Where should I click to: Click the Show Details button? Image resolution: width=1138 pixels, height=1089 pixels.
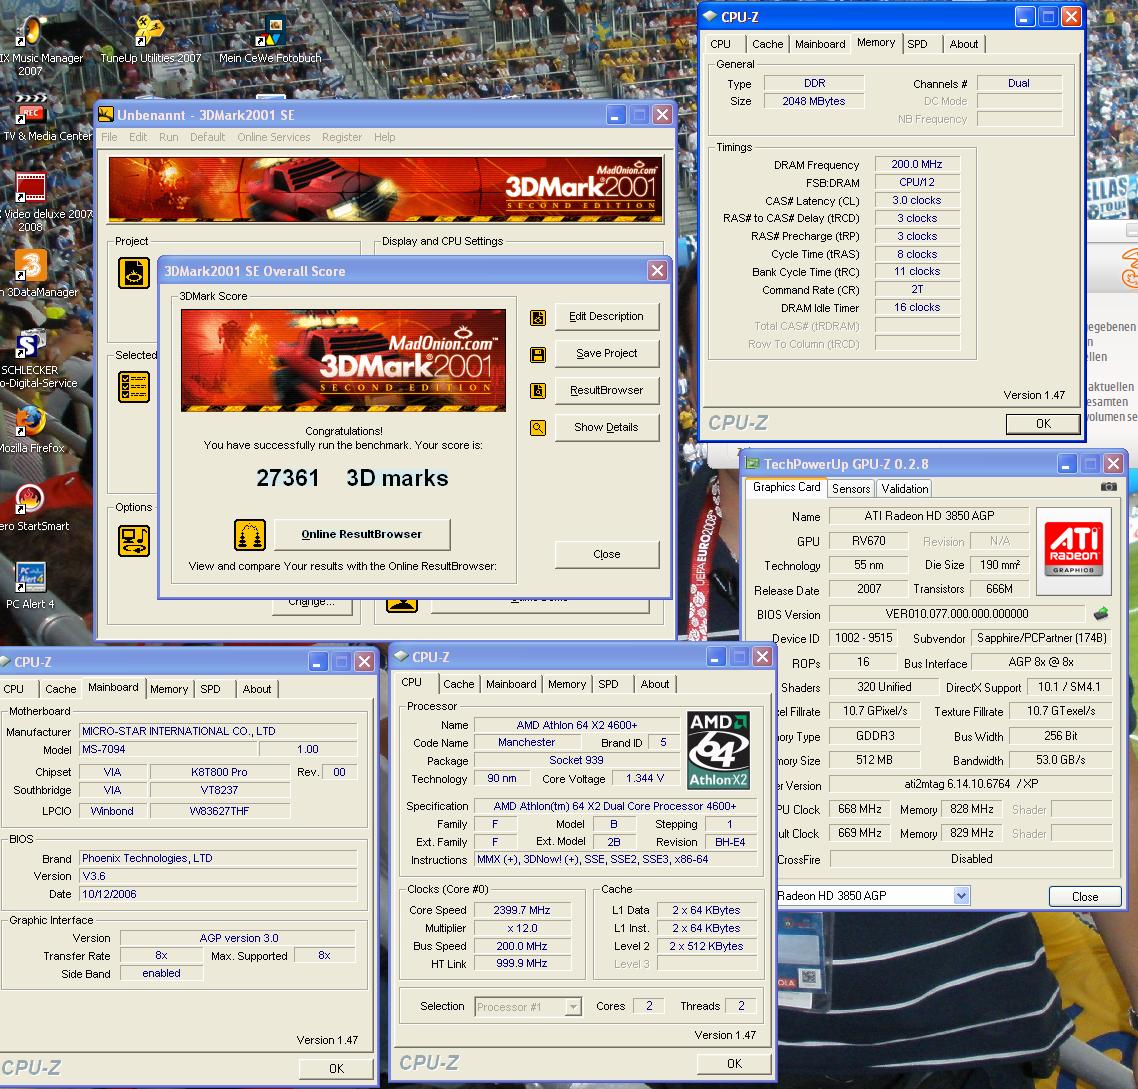click(607, 428)
